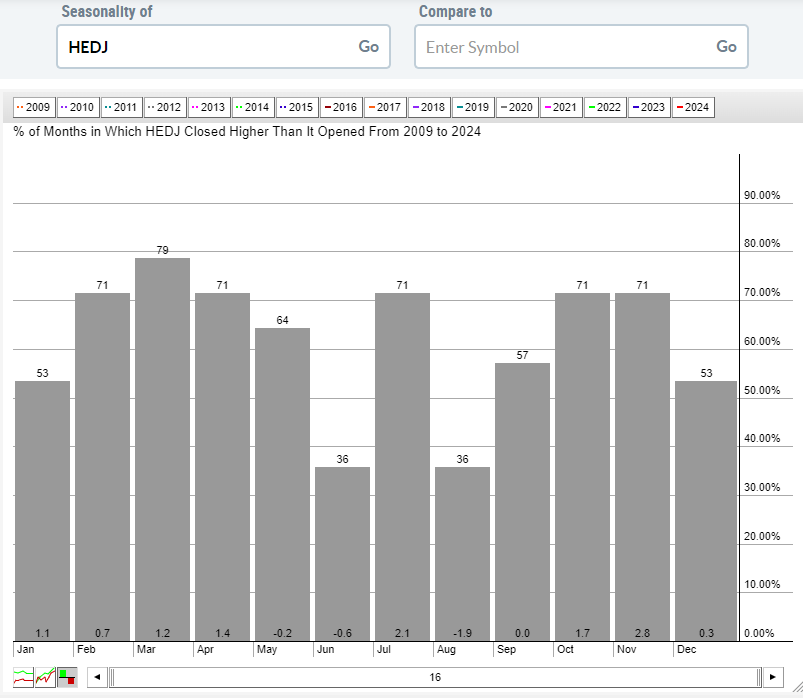Toggle the 2016 year overlay

coord(342,107)
